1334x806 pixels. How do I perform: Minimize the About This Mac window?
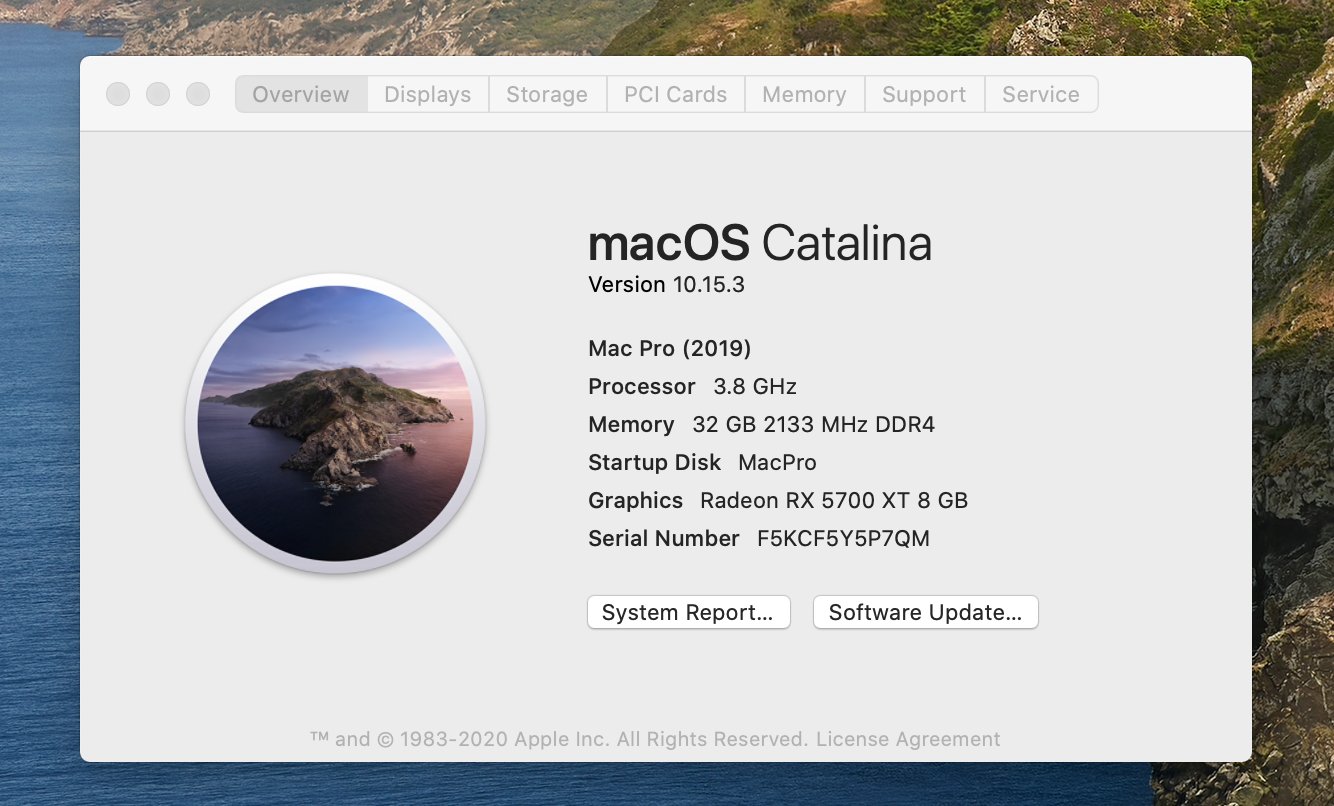(x=158, y=94)
